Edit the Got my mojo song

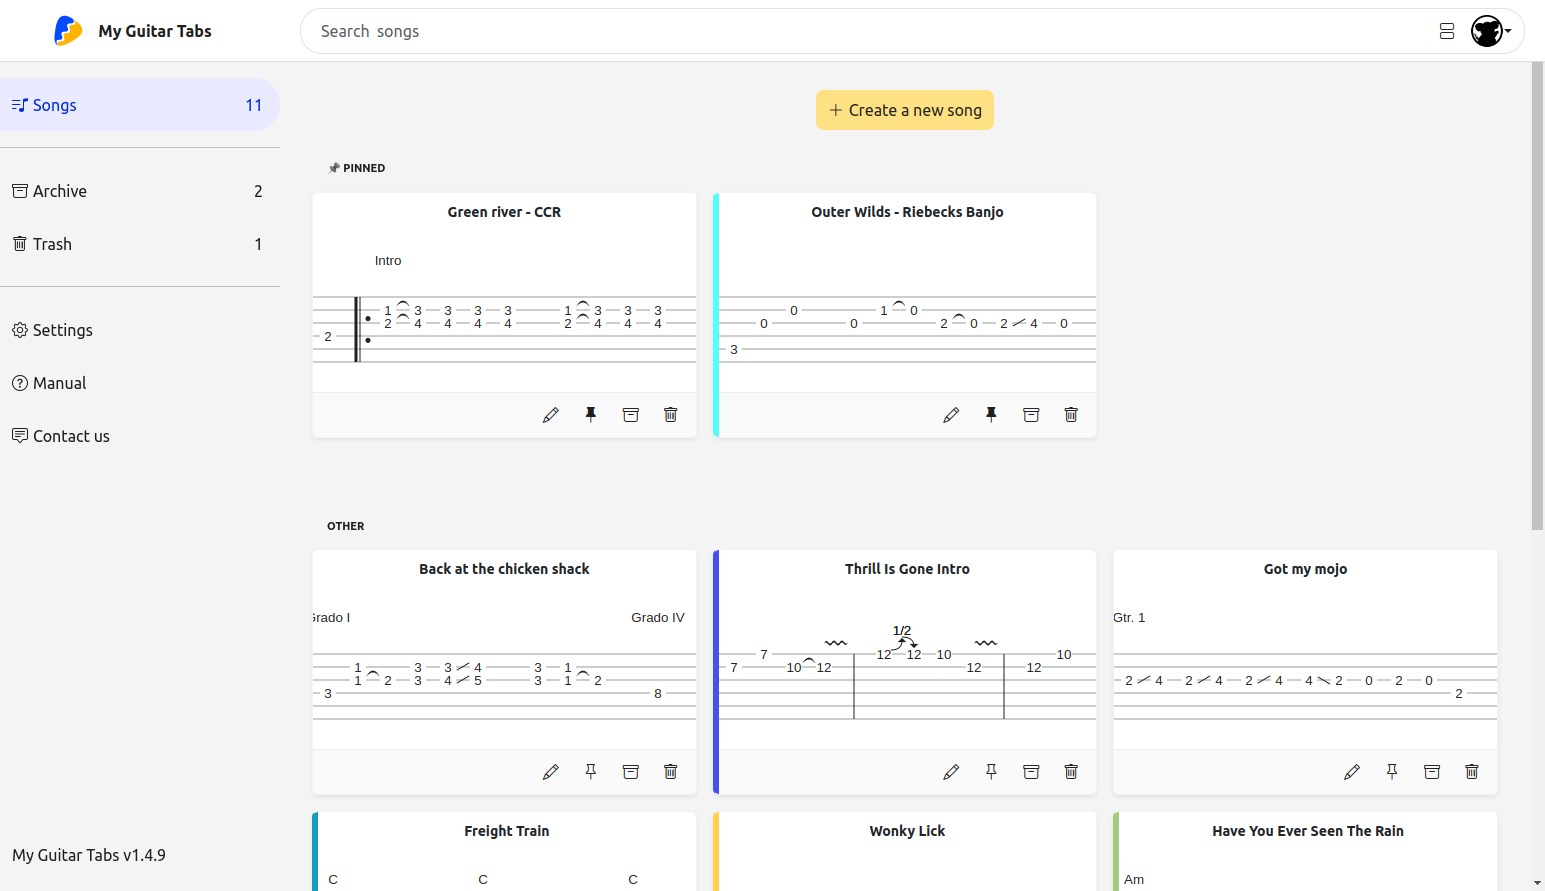[x=1352, y=772]
